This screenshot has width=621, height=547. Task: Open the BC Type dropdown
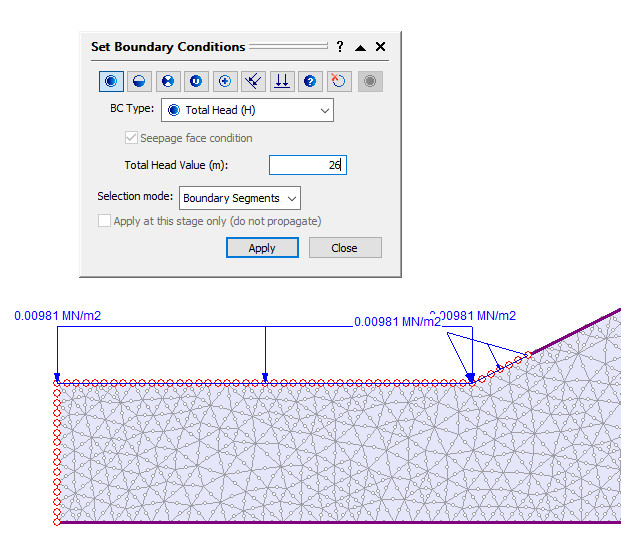click(247, 110)
